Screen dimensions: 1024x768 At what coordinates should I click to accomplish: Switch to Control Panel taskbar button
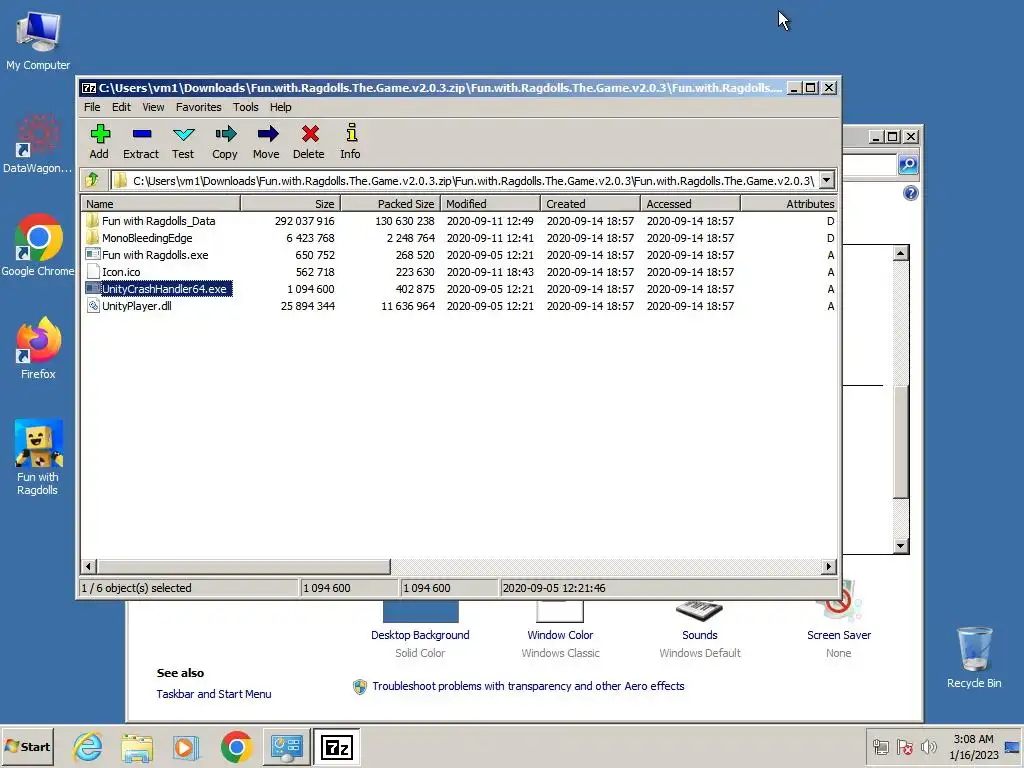[x=287, y=747]
